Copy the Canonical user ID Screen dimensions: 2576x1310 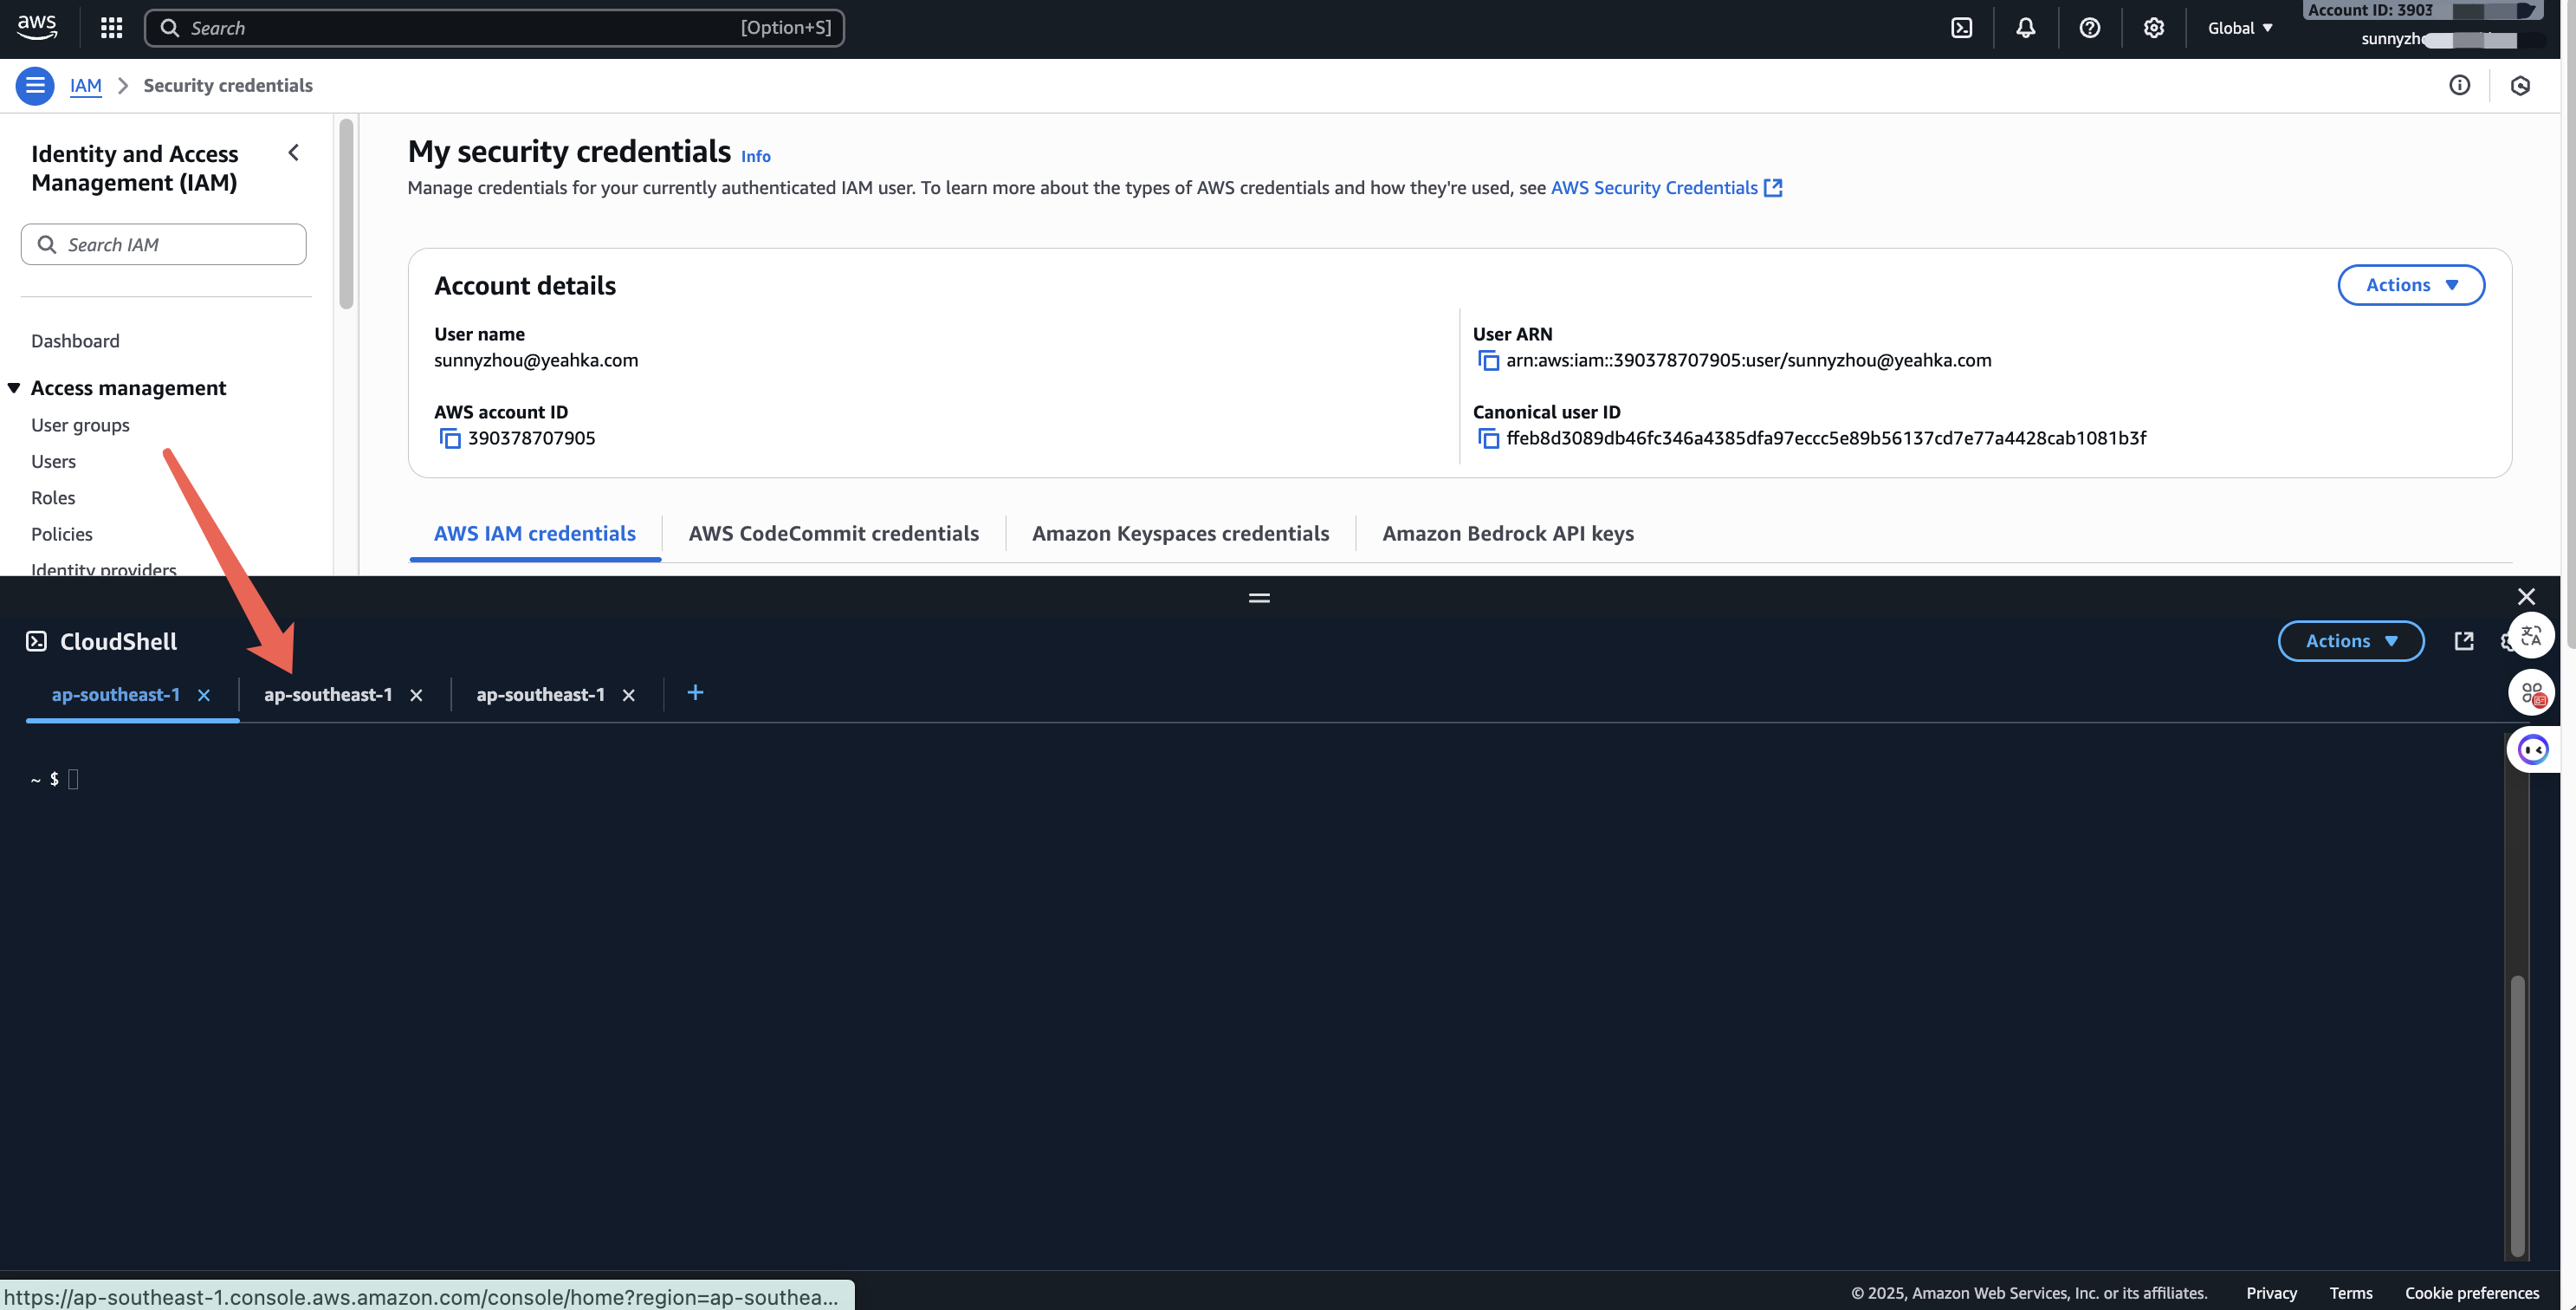click(x=1488, y=439)
